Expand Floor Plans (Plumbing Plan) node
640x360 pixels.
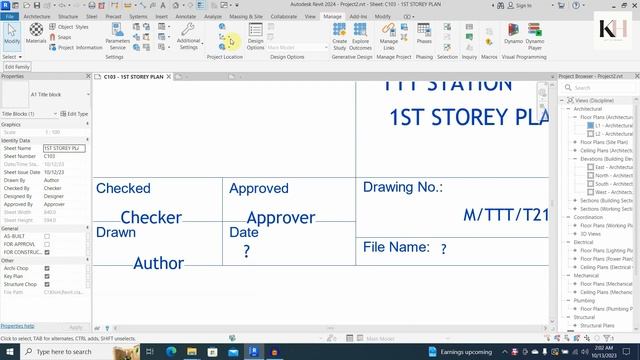click(x=575, y=309)
